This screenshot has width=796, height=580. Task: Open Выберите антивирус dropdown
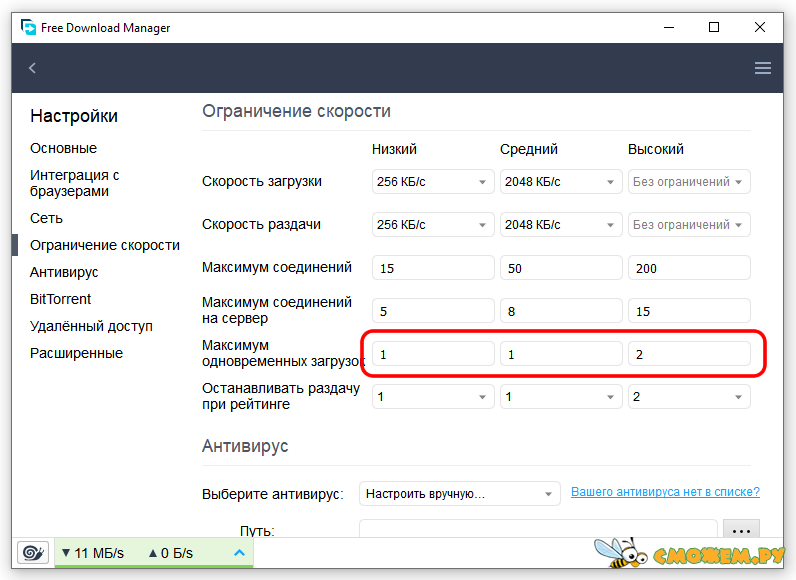(459, 494)
